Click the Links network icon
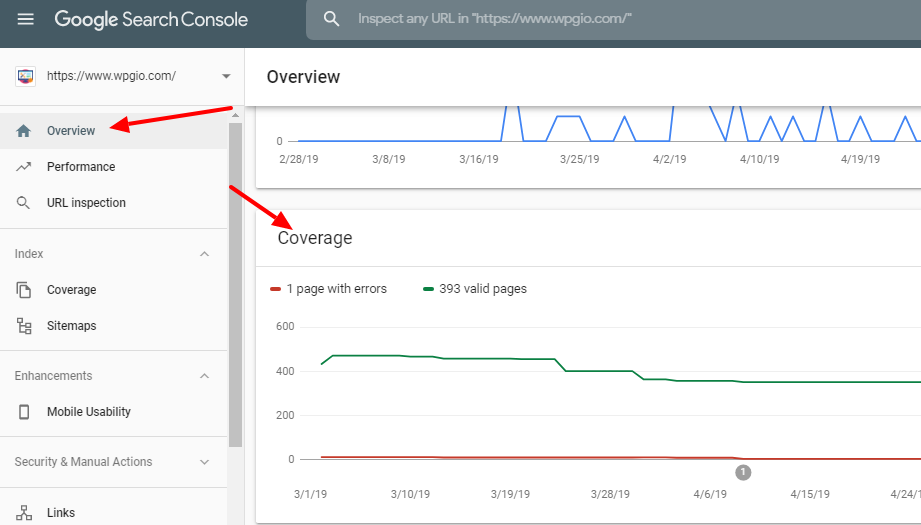This screenshot has height=525, width=921. 24,513
